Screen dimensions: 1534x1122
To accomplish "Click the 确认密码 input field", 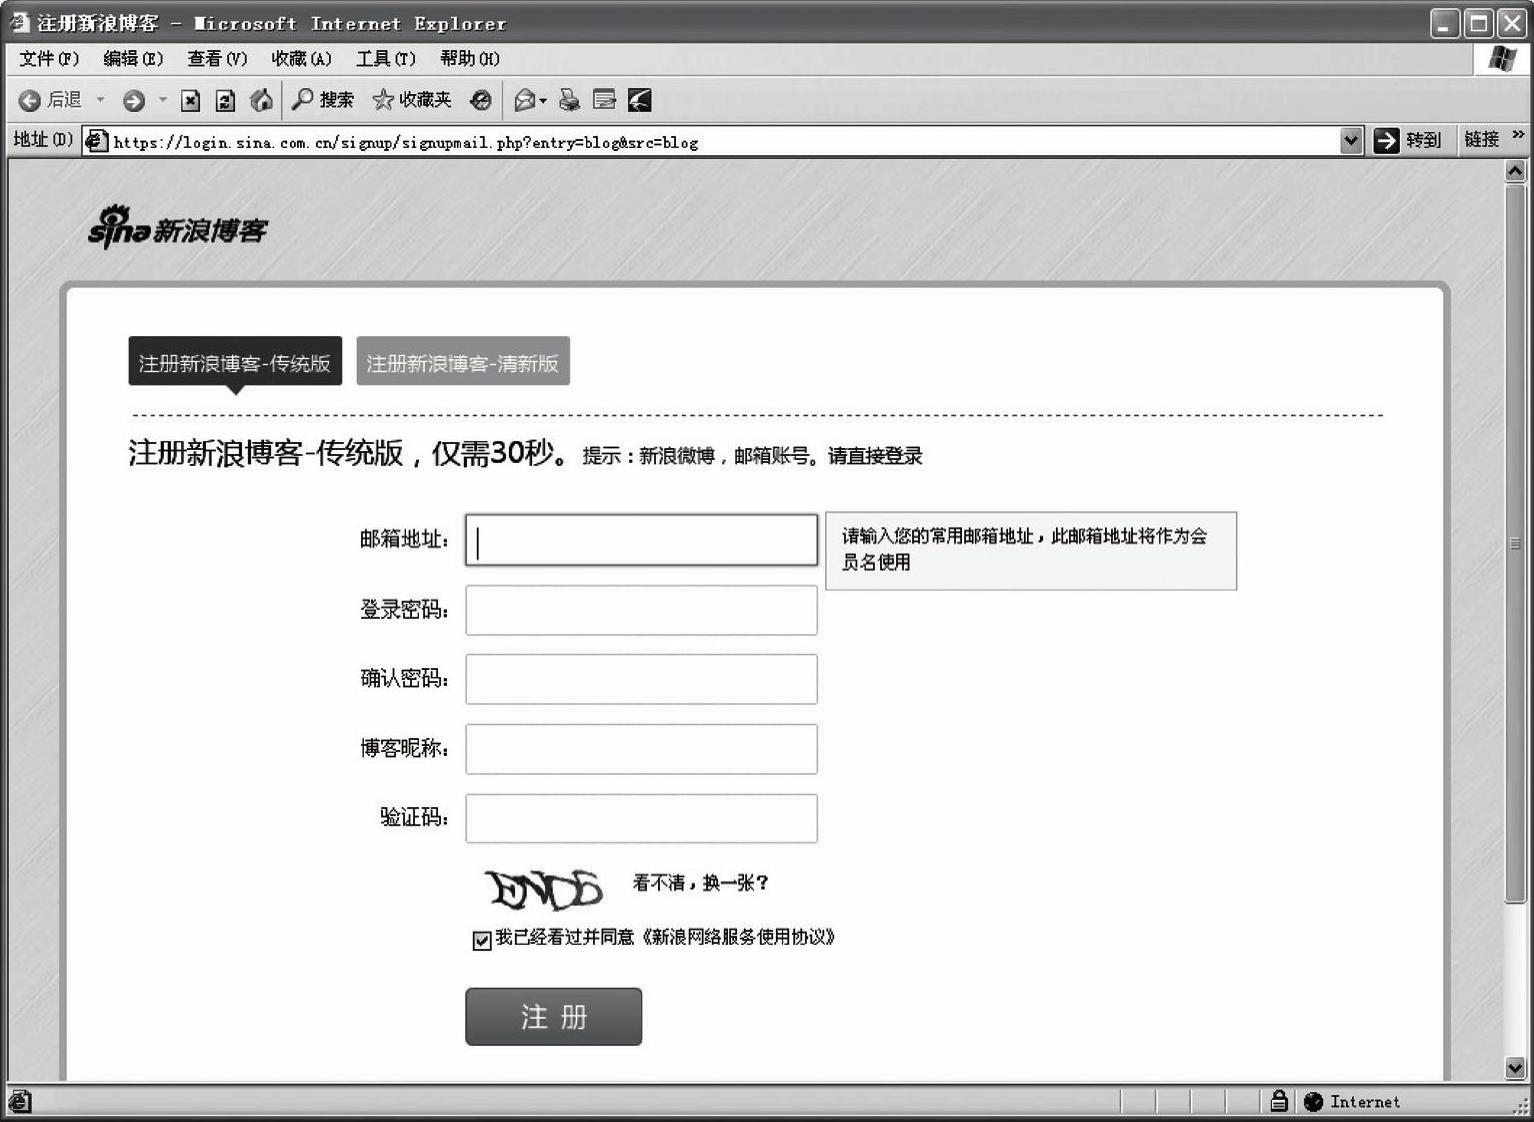I will coord(641,679).
